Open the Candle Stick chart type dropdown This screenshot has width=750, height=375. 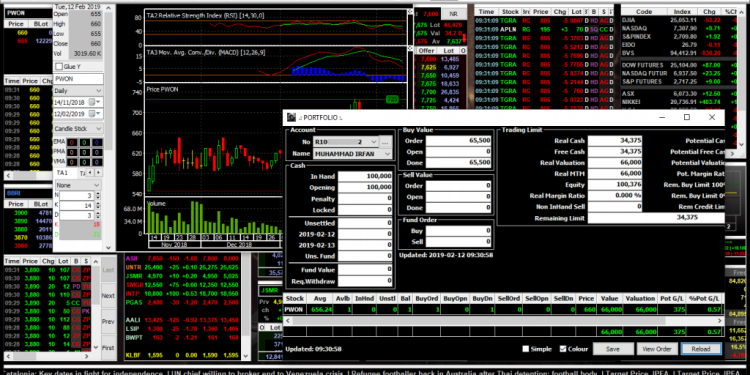pos(98,129)
